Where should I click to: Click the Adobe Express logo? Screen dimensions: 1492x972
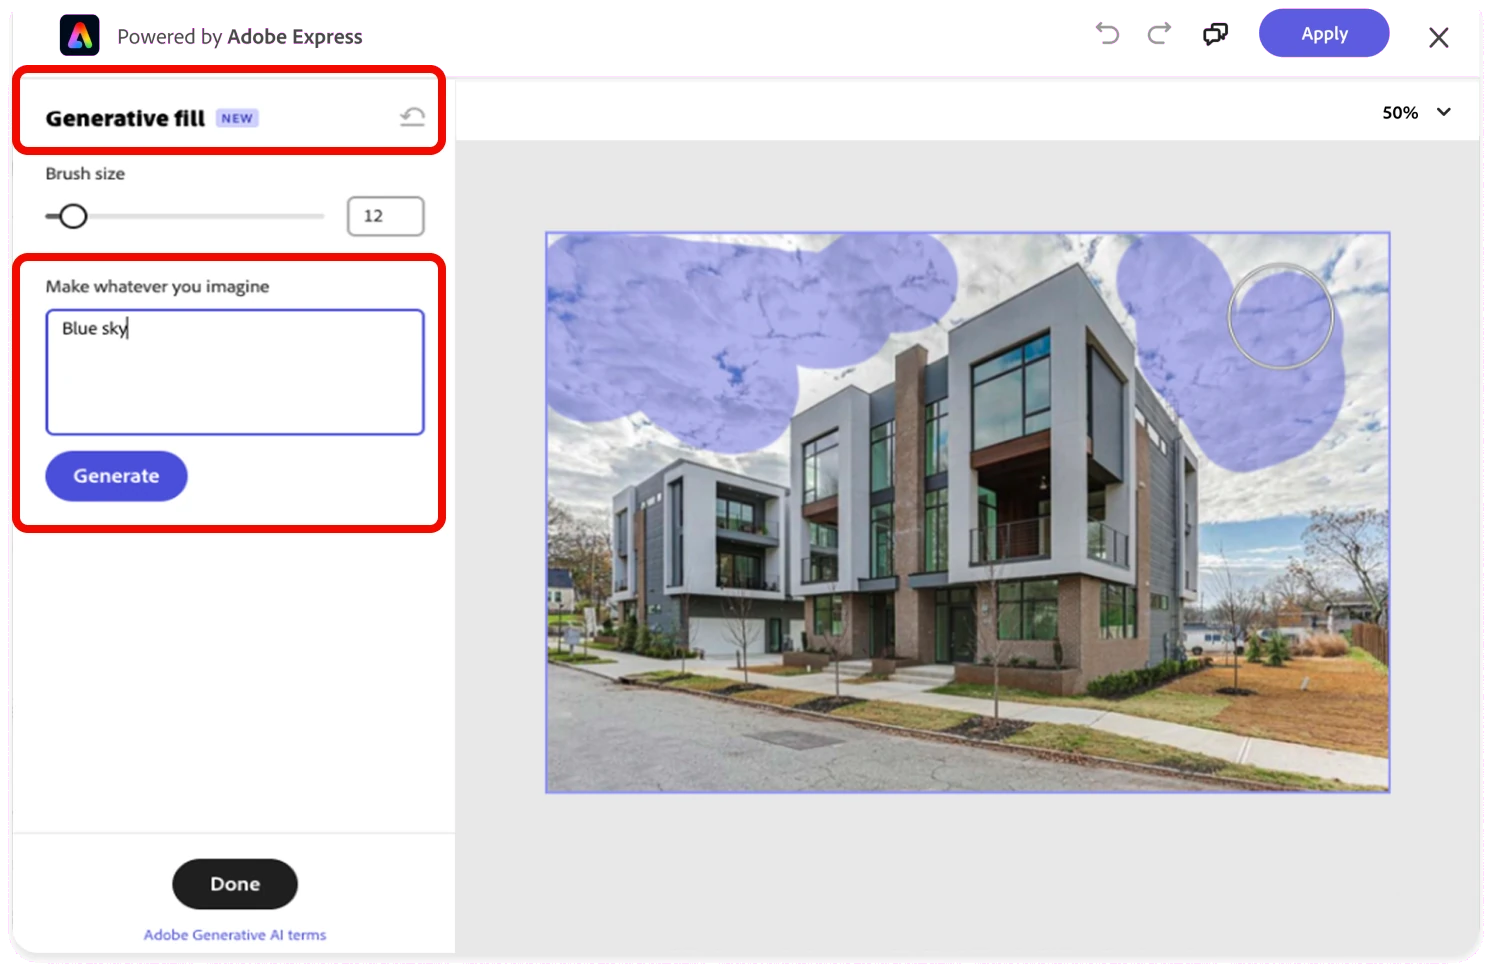80,36
